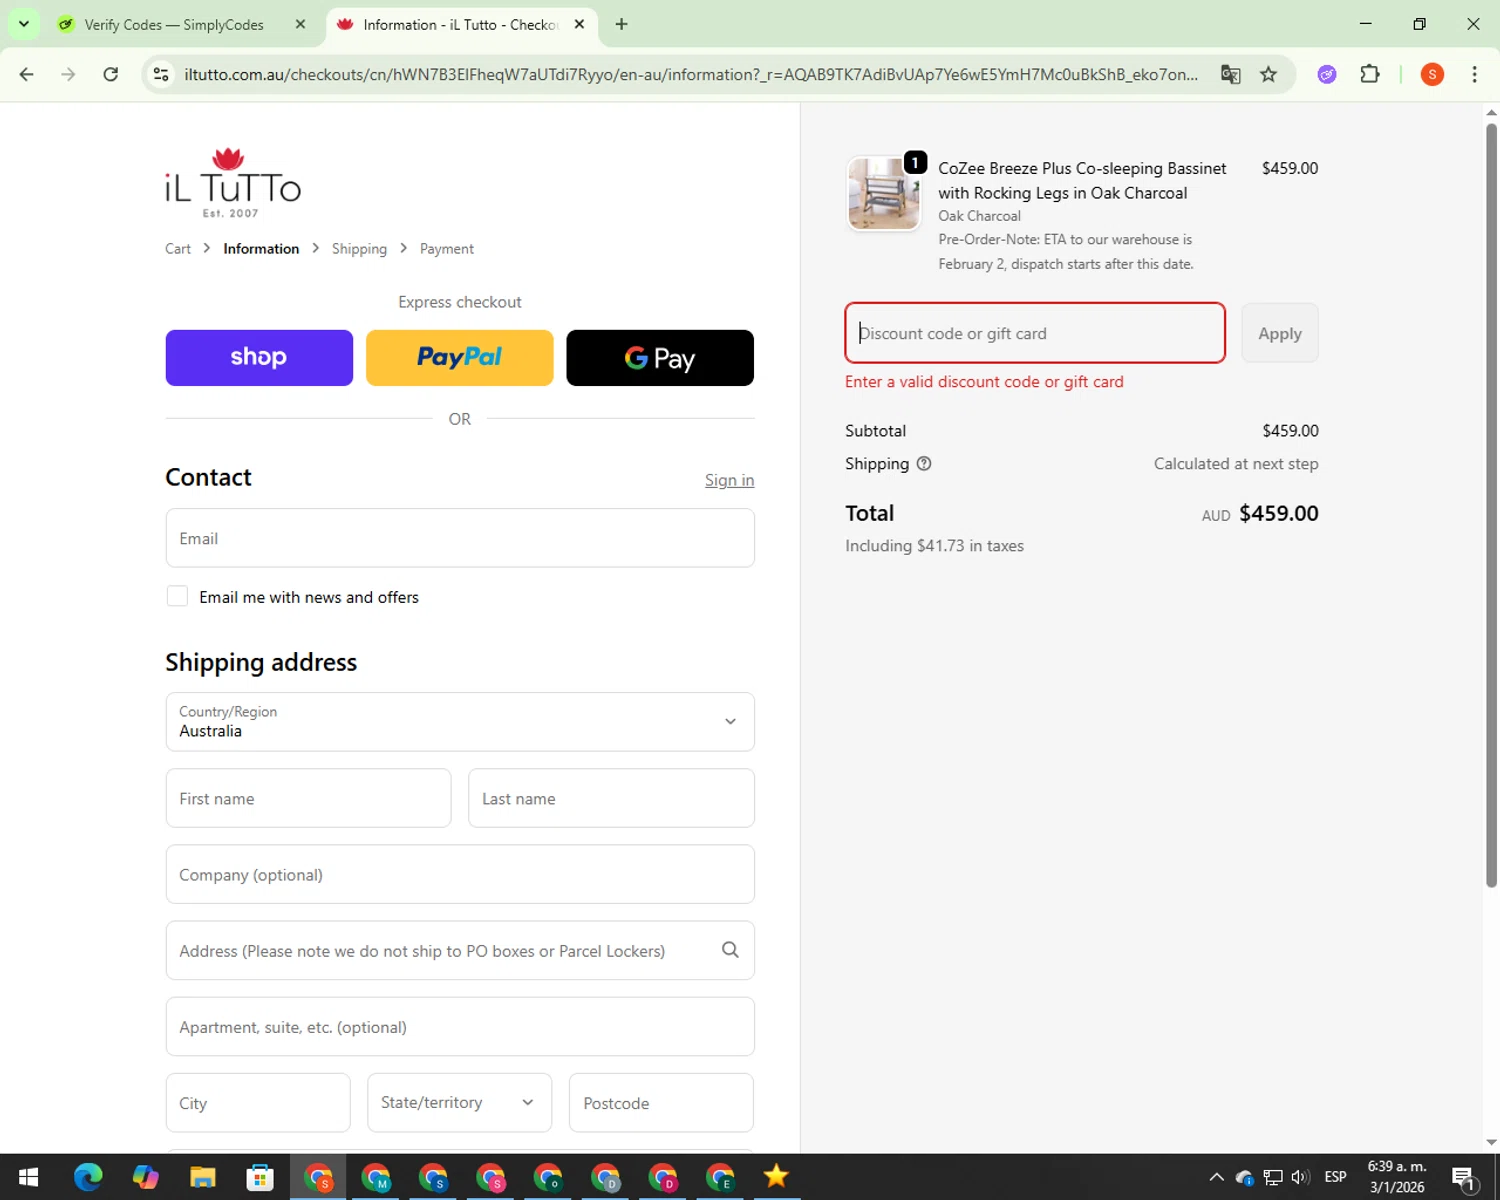This screenshot has width=1500, height=1200.
Task: Open tab search dropdown arrow
Action: (23, 24)
